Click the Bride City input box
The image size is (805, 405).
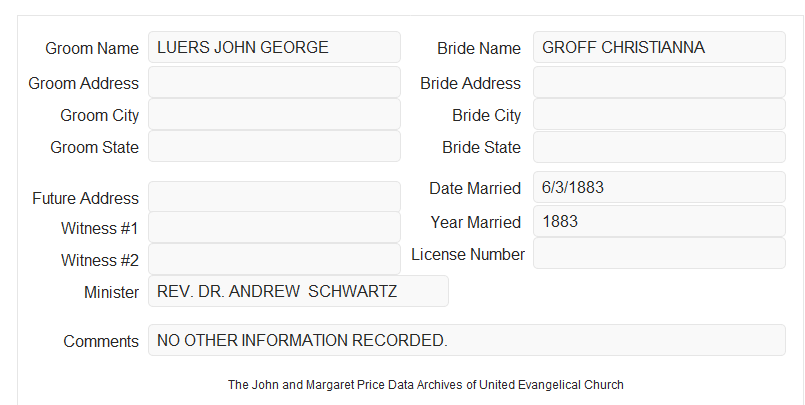(x=659, y=114)
